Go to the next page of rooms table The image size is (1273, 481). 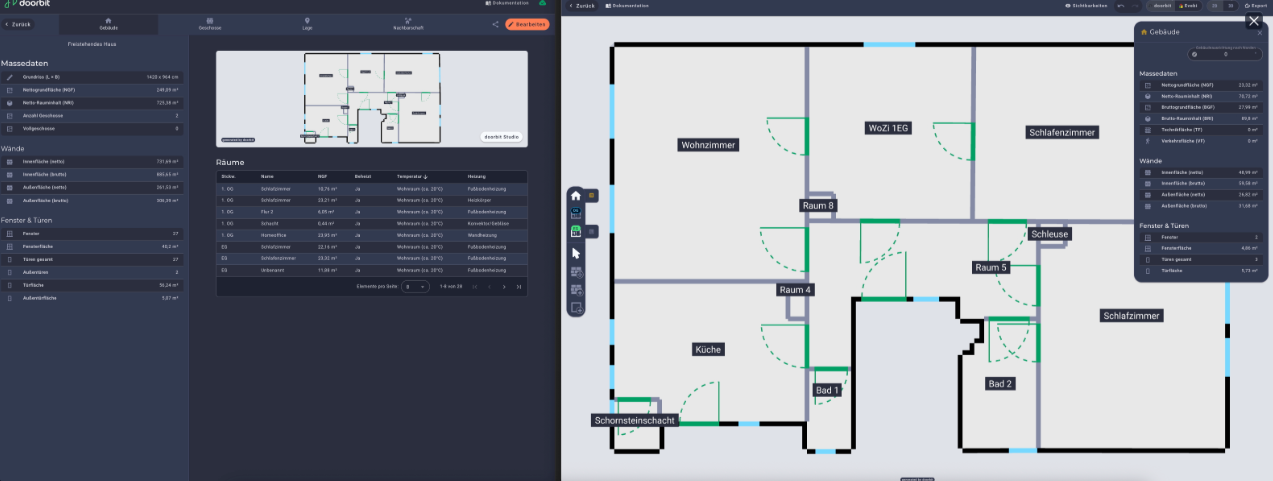(503, 287)
